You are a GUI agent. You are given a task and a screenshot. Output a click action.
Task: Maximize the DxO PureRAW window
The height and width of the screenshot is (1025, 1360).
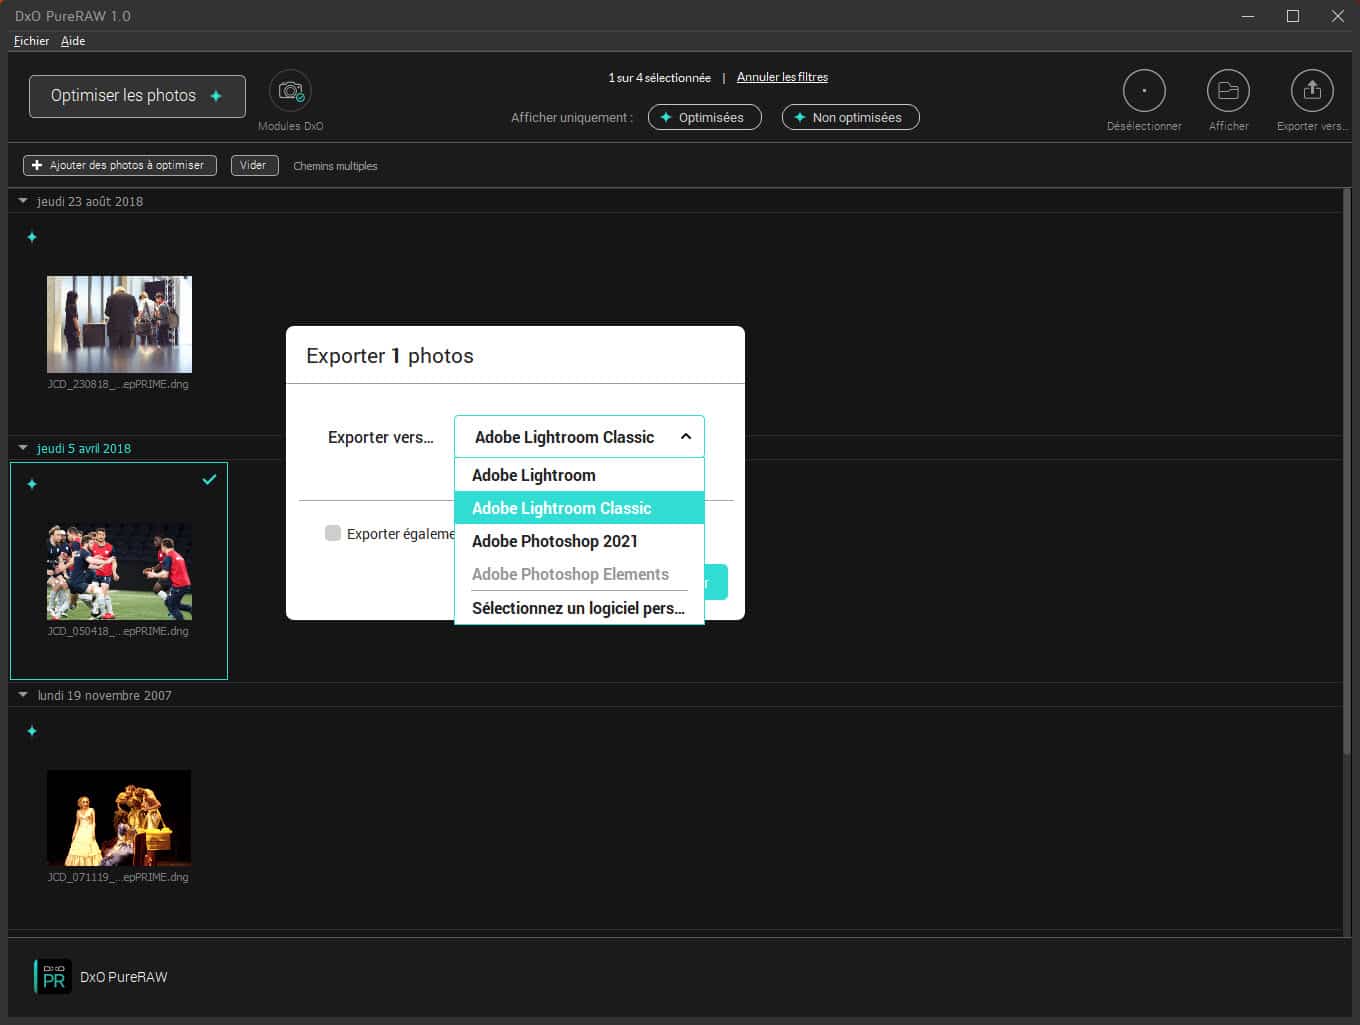(x=1293, y=16)
